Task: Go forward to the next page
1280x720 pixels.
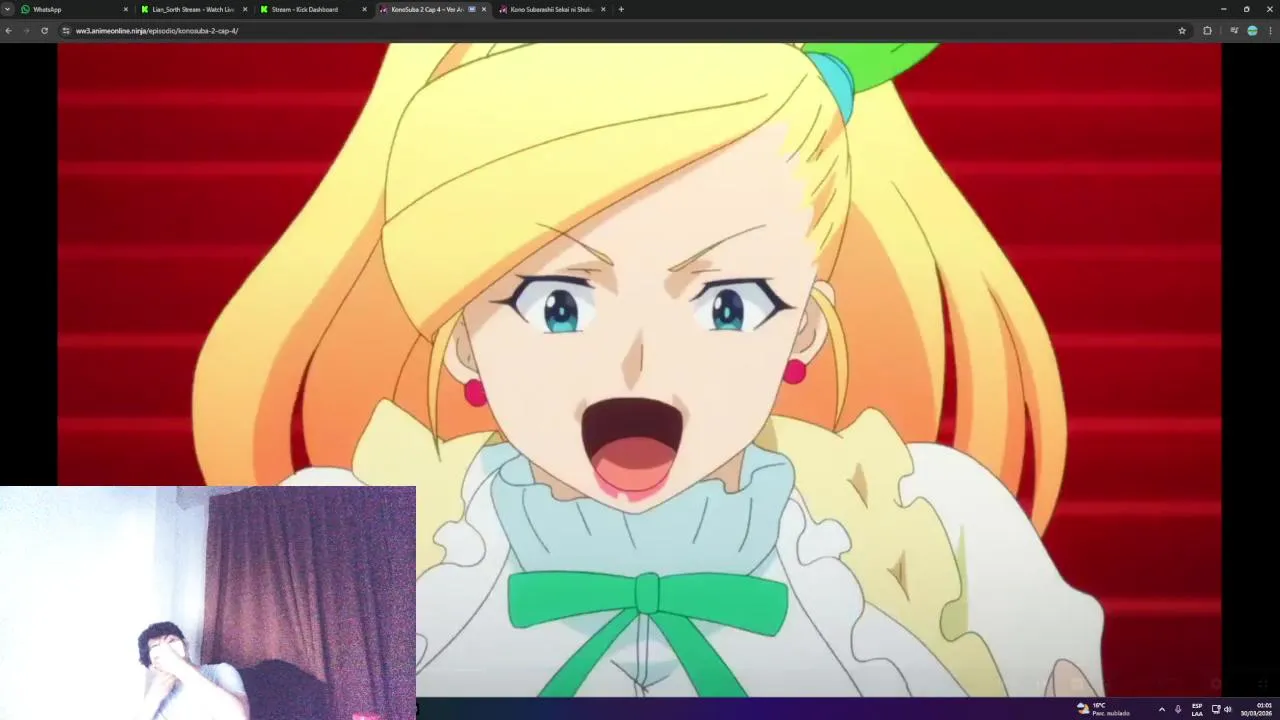Action: coord(26,31)
